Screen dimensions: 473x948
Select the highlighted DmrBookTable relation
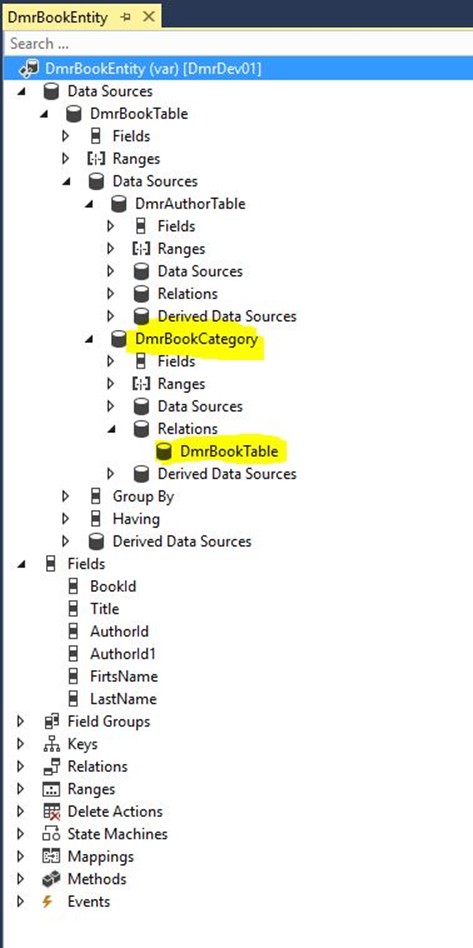[x=229, y=452]
